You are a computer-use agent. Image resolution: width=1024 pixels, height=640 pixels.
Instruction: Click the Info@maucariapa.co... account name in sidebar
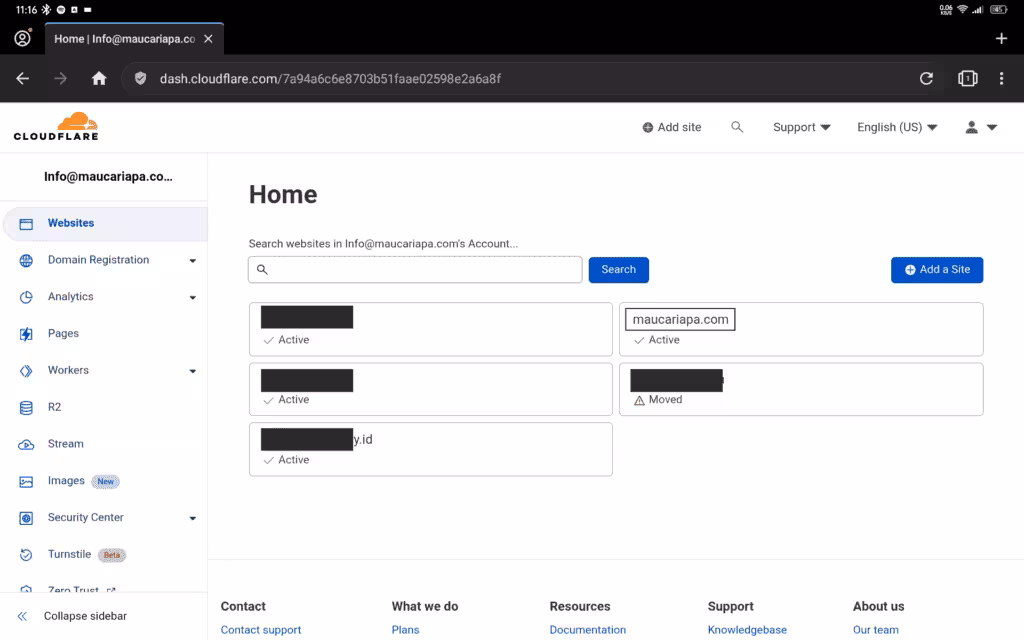point(108,176)
